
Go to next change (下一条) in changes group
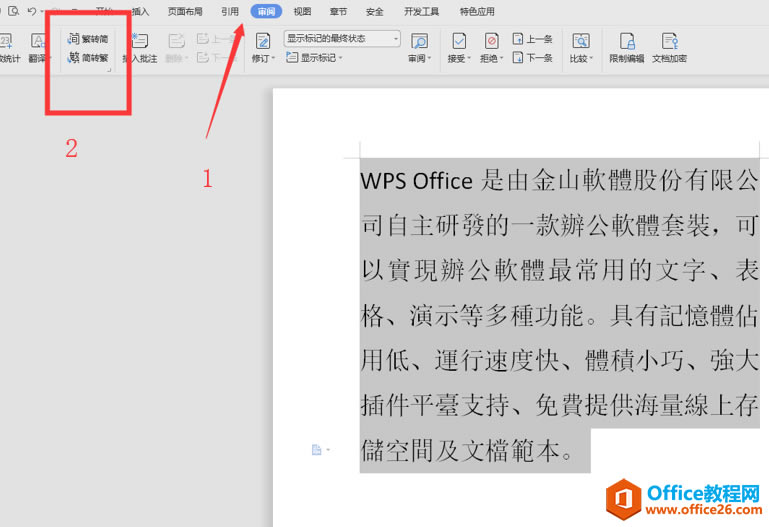533,58
